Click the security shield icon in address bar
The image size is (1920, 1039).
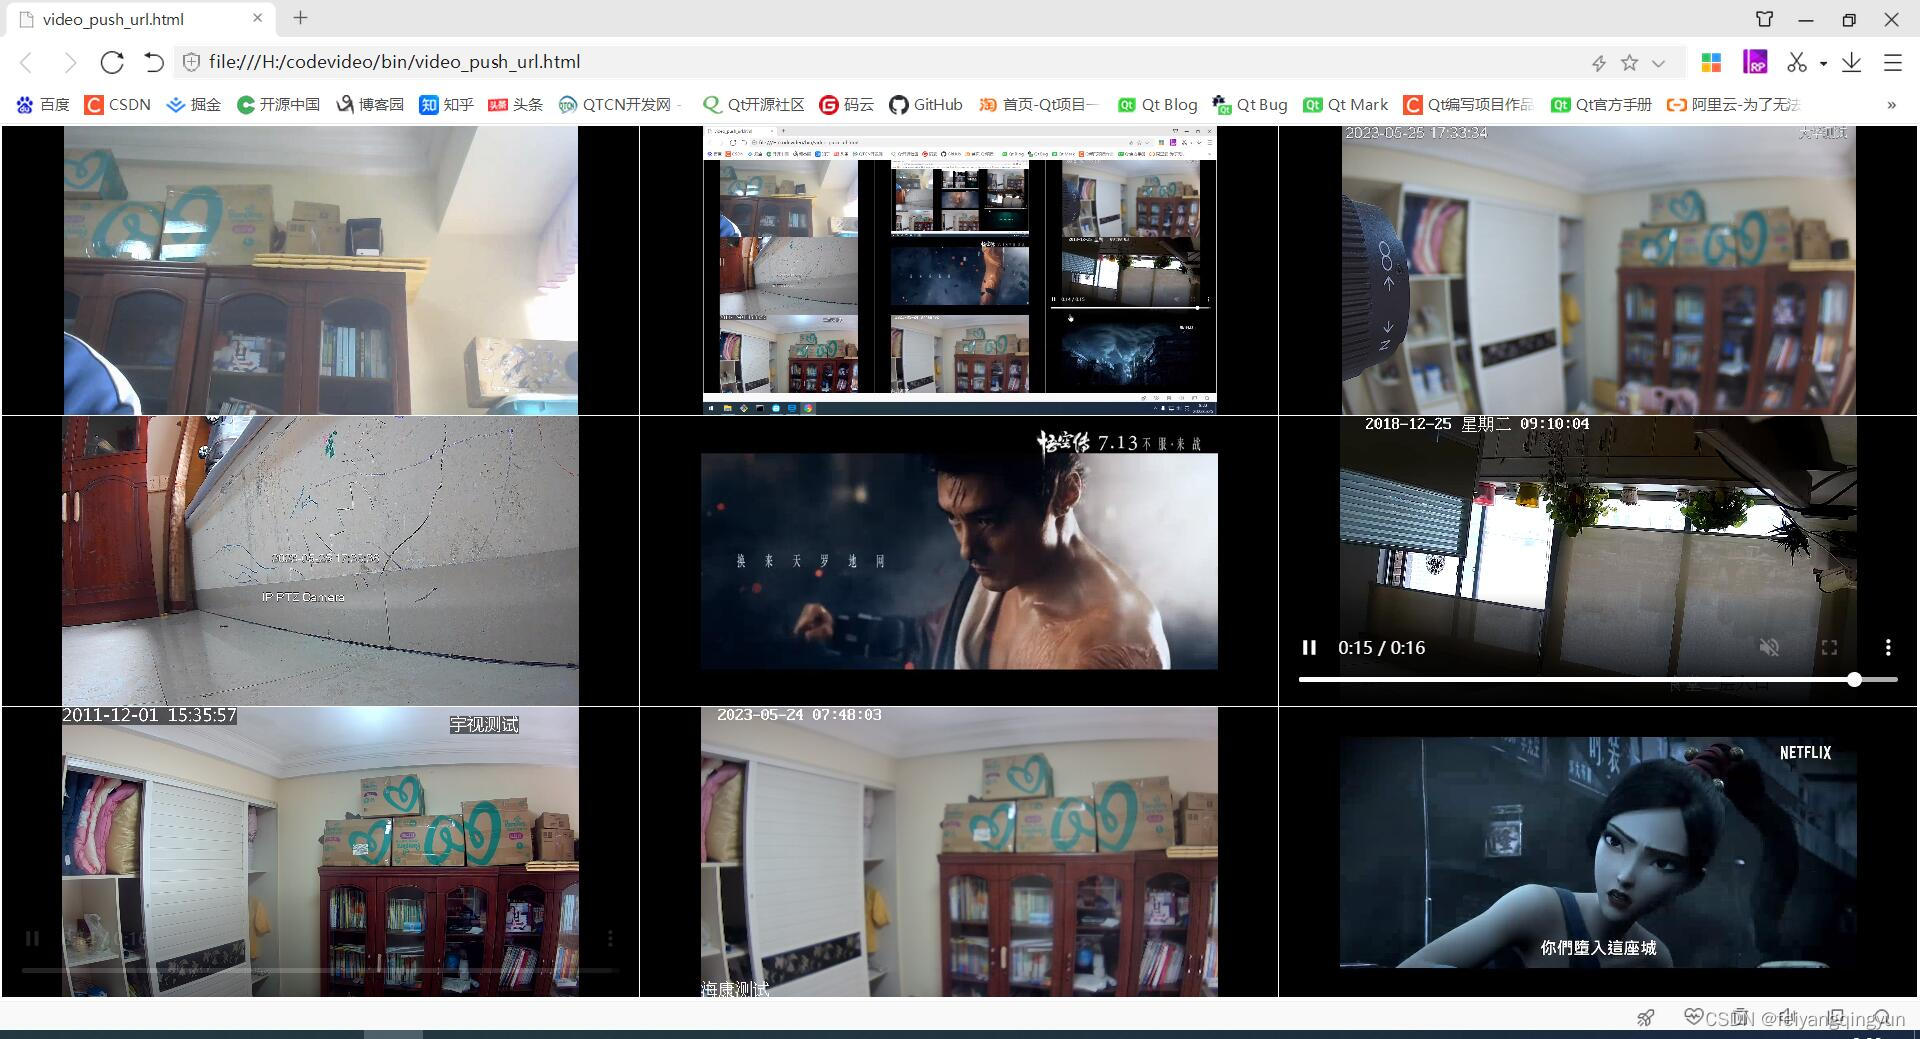(x=191, y=62)
